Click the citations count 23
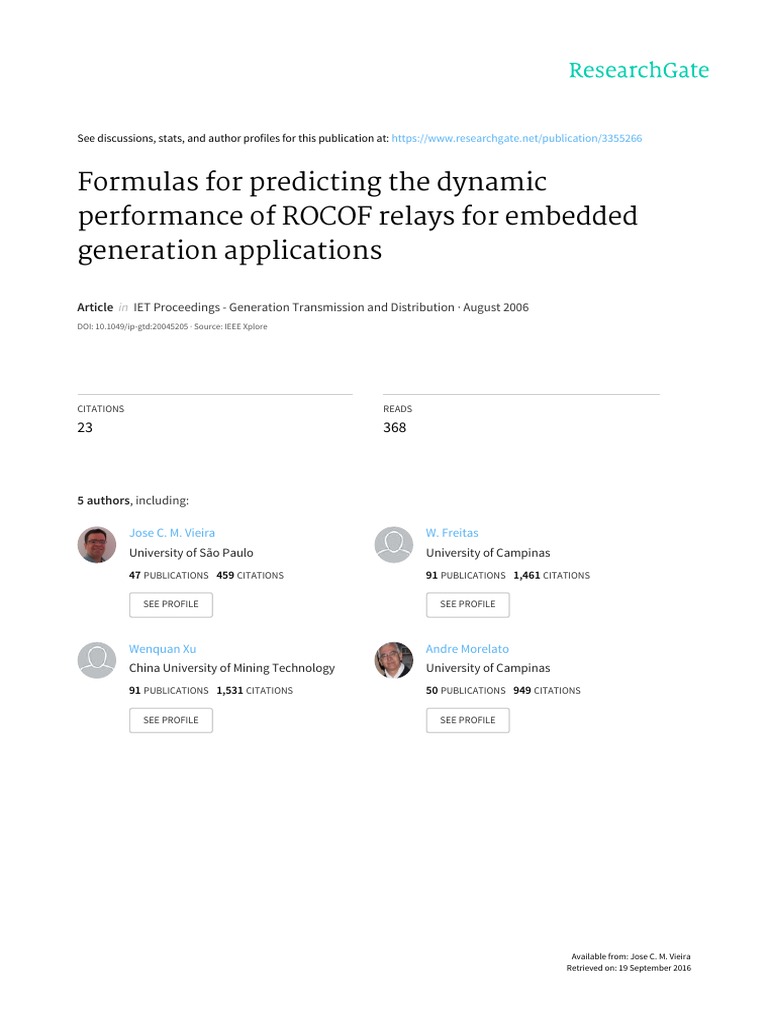This screenshot has height=1024, width=768. point(85,427)
